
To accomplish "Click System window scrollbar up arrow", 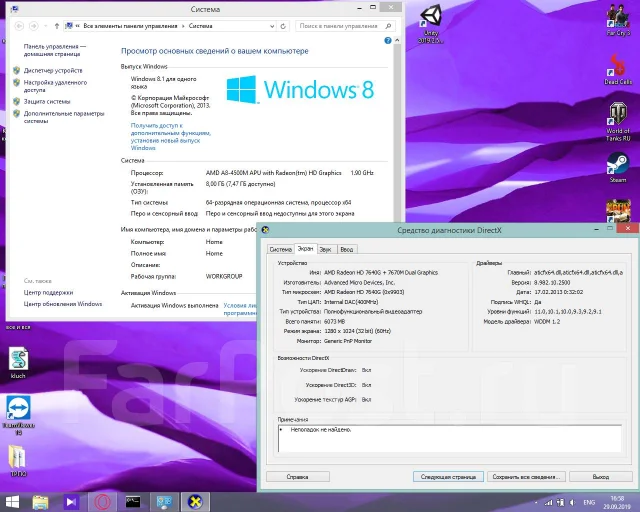I will coord(397,40).
